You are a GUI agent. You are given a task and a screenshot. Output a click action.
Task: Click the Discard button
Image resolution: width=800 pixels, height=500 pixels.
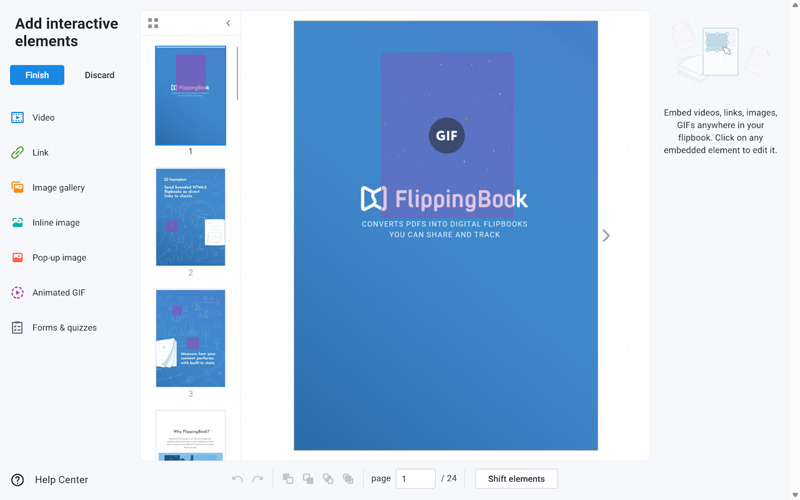99,75
